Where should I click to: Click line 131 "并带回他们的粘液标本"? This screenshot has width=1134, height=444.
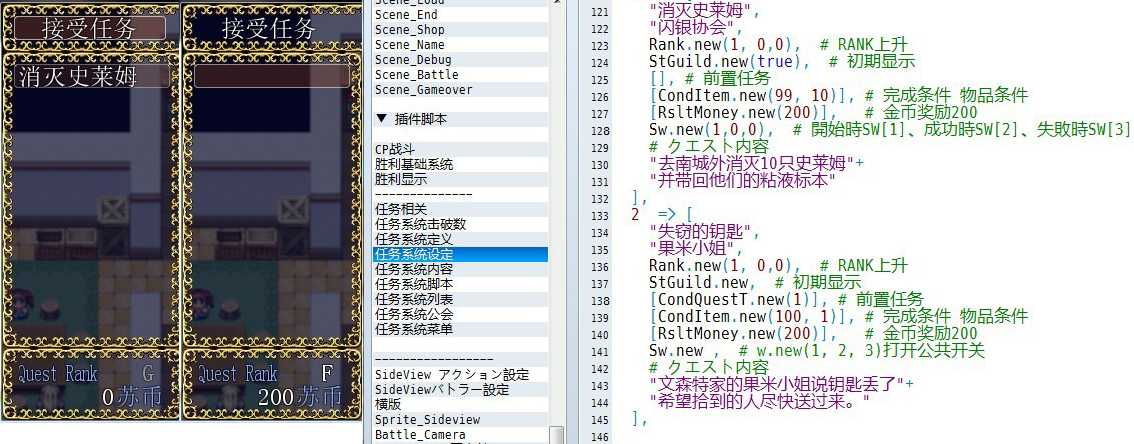coord(743,180)
